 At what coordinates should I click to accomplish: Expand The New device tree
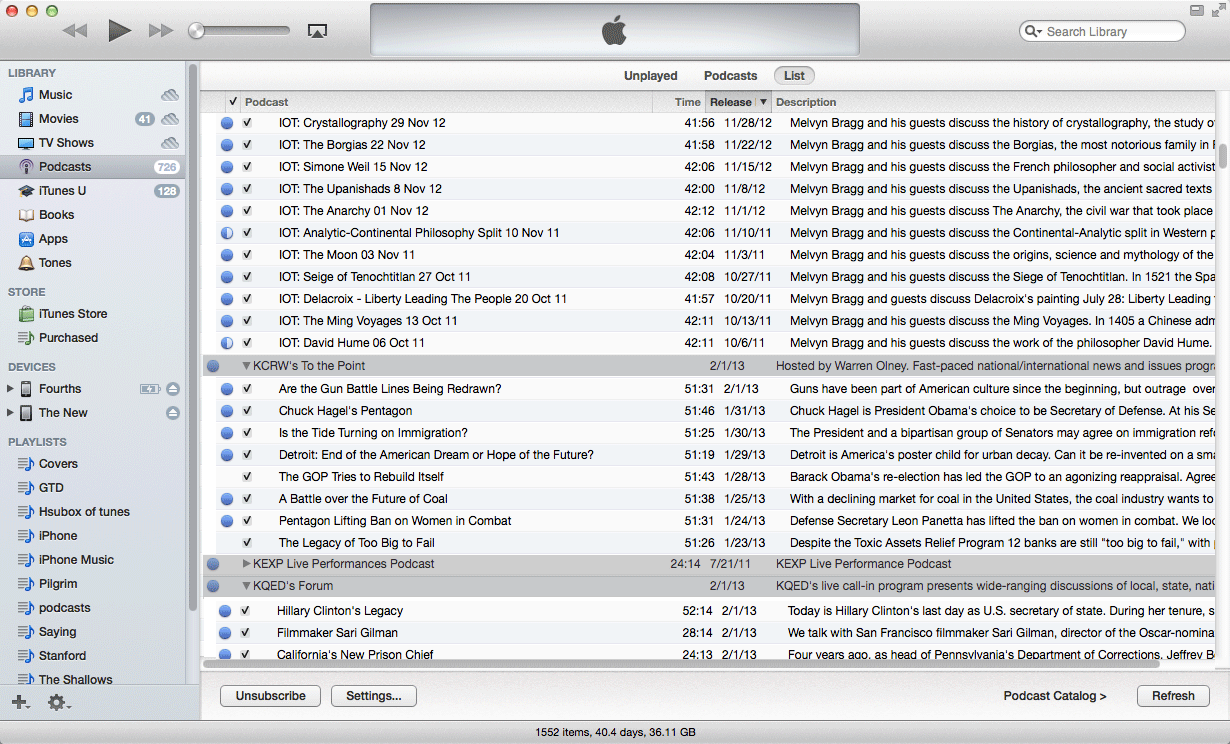10,413
